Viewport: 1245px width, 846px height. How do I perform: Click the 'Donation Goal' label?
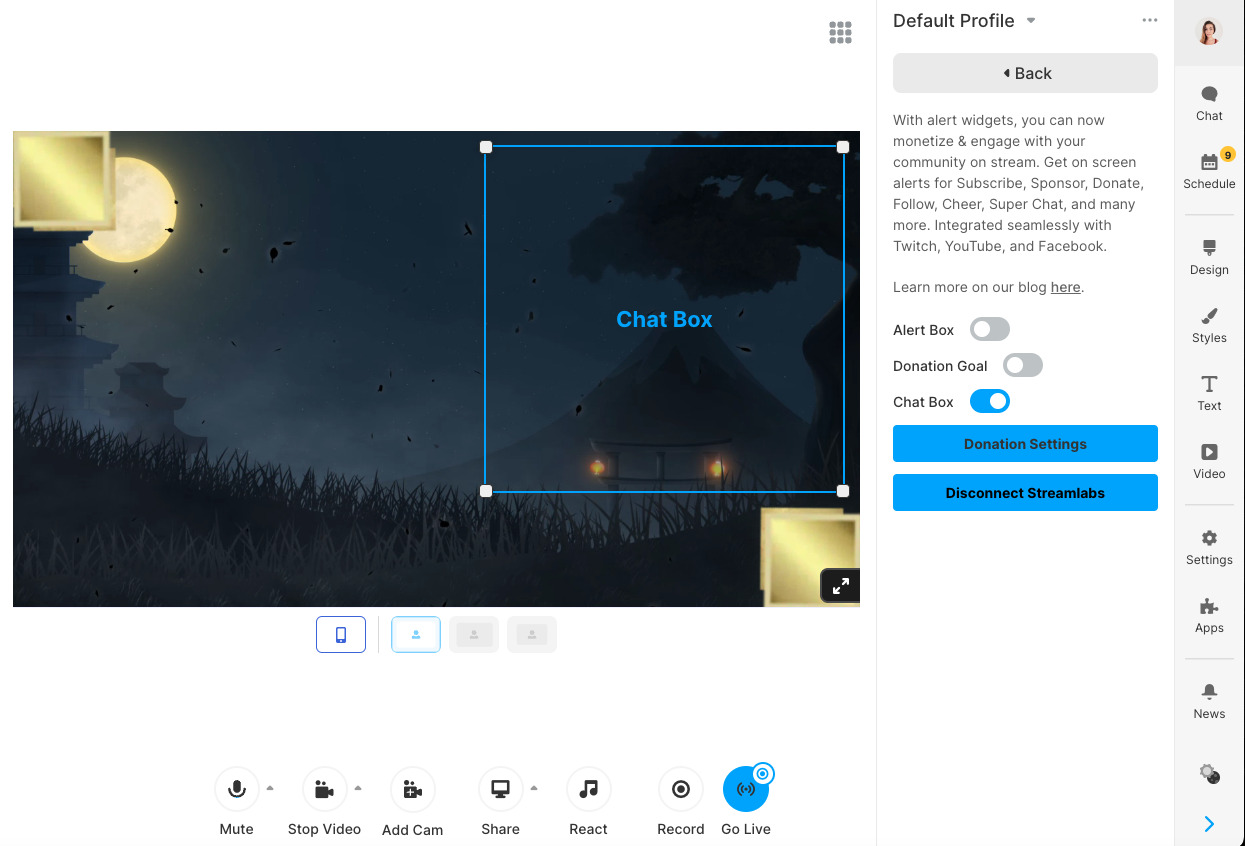940,366
